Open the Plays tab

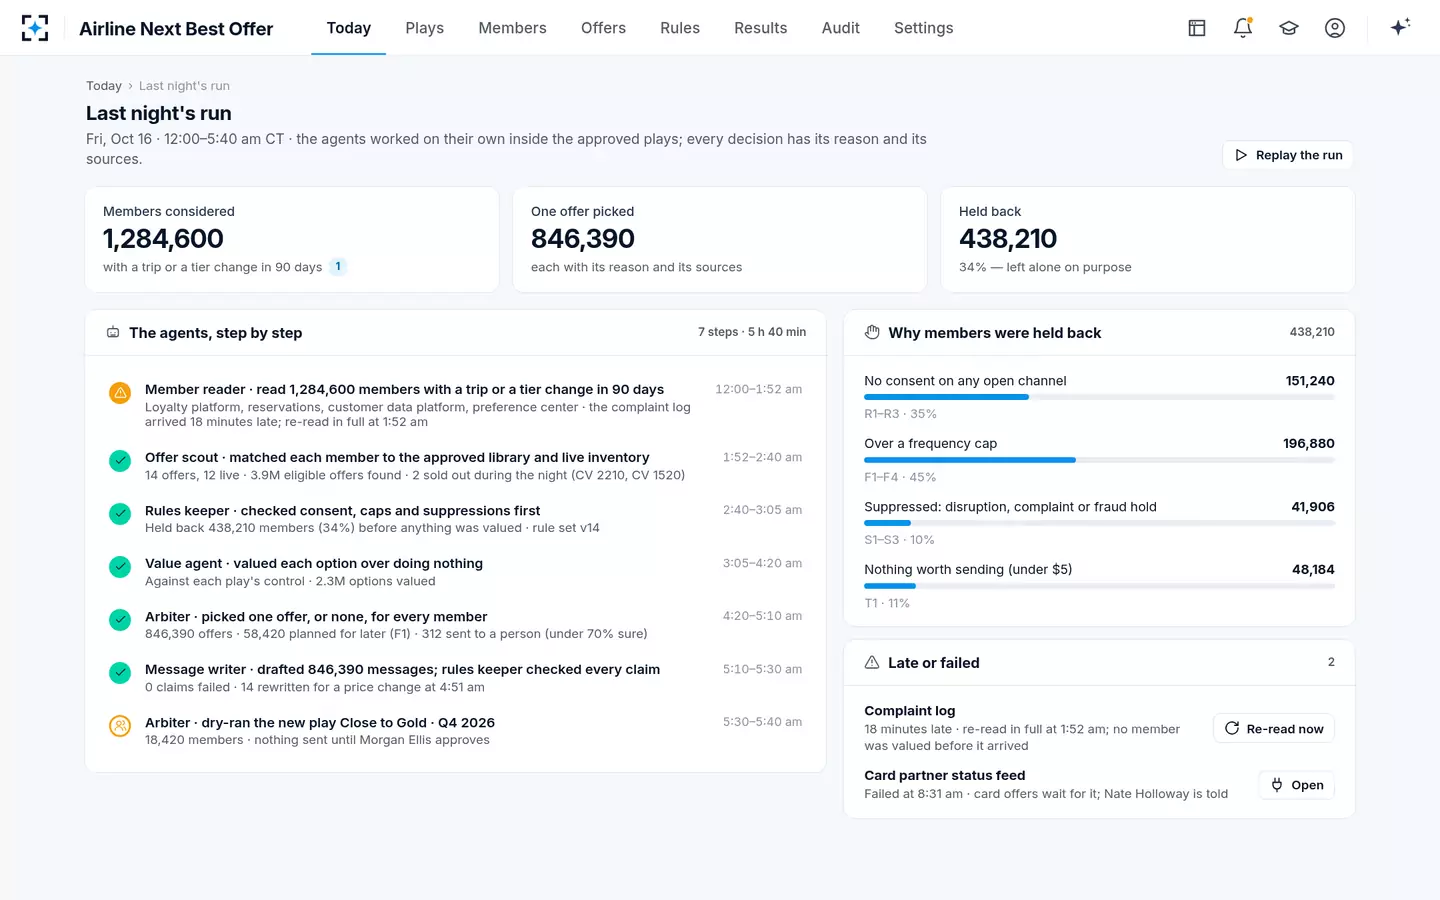click(425, 28)
